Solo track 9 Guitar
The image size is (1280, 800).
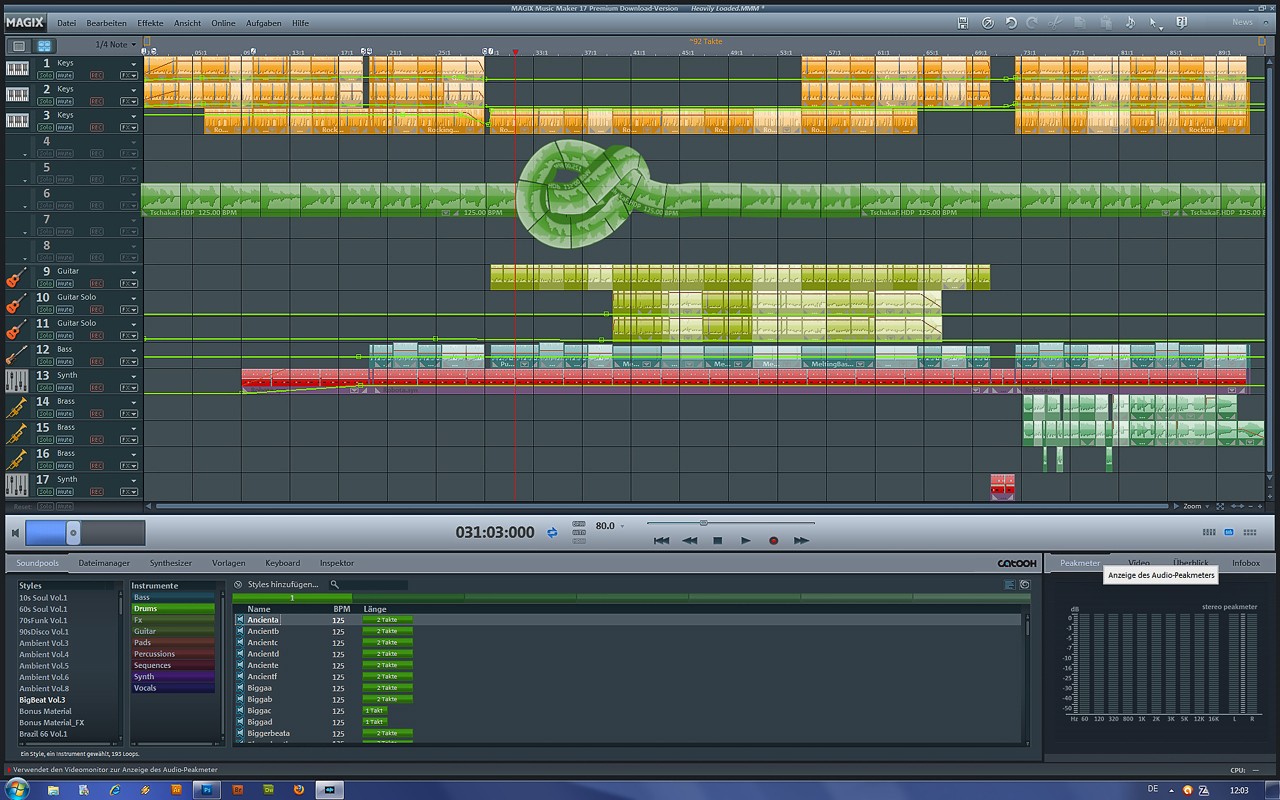[x=46, y=283]
